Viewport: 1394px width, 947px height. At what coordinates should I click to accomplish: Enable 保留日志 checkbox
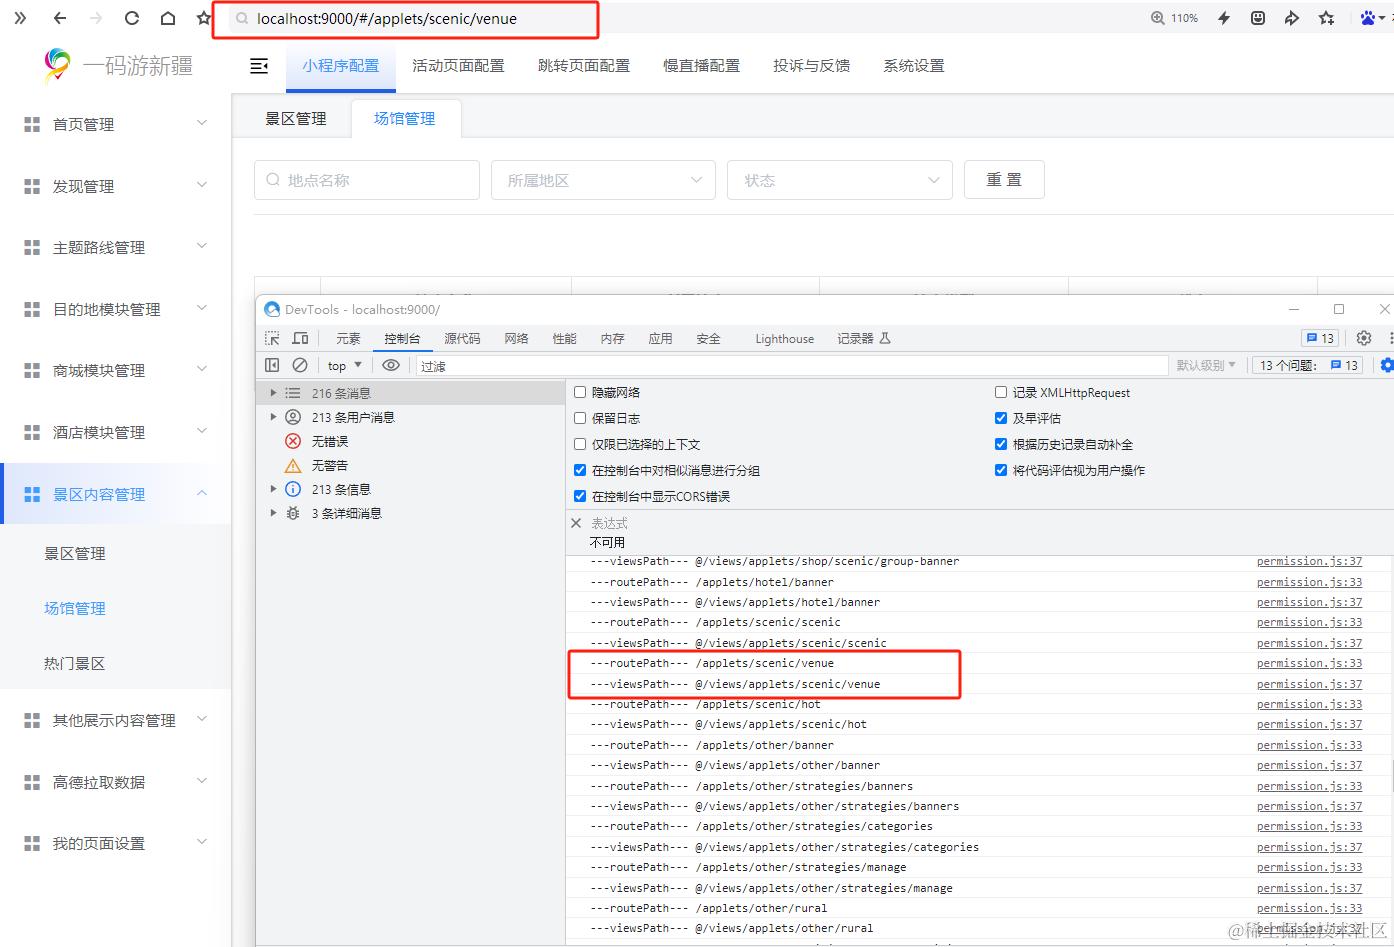[580, 418]
